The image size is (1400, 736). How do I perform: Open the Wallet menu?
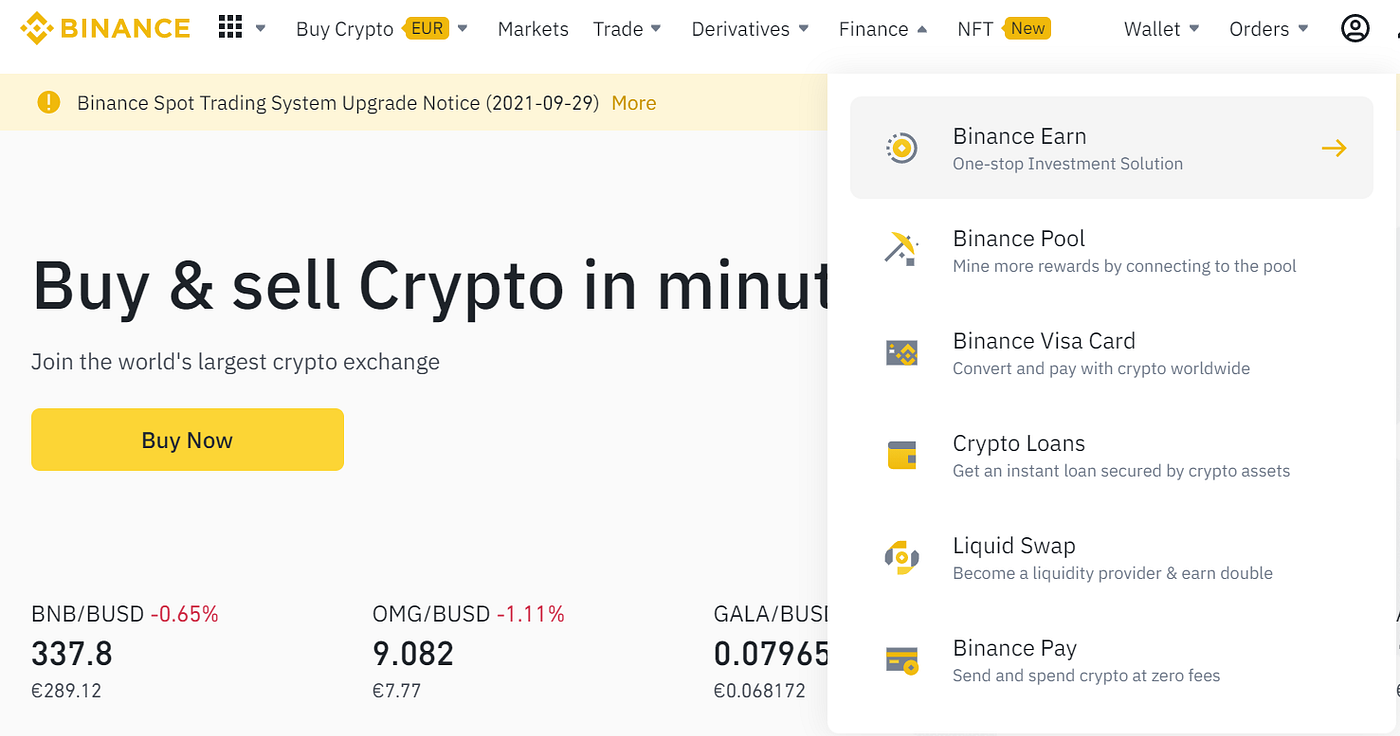(x=1152, y=29)
